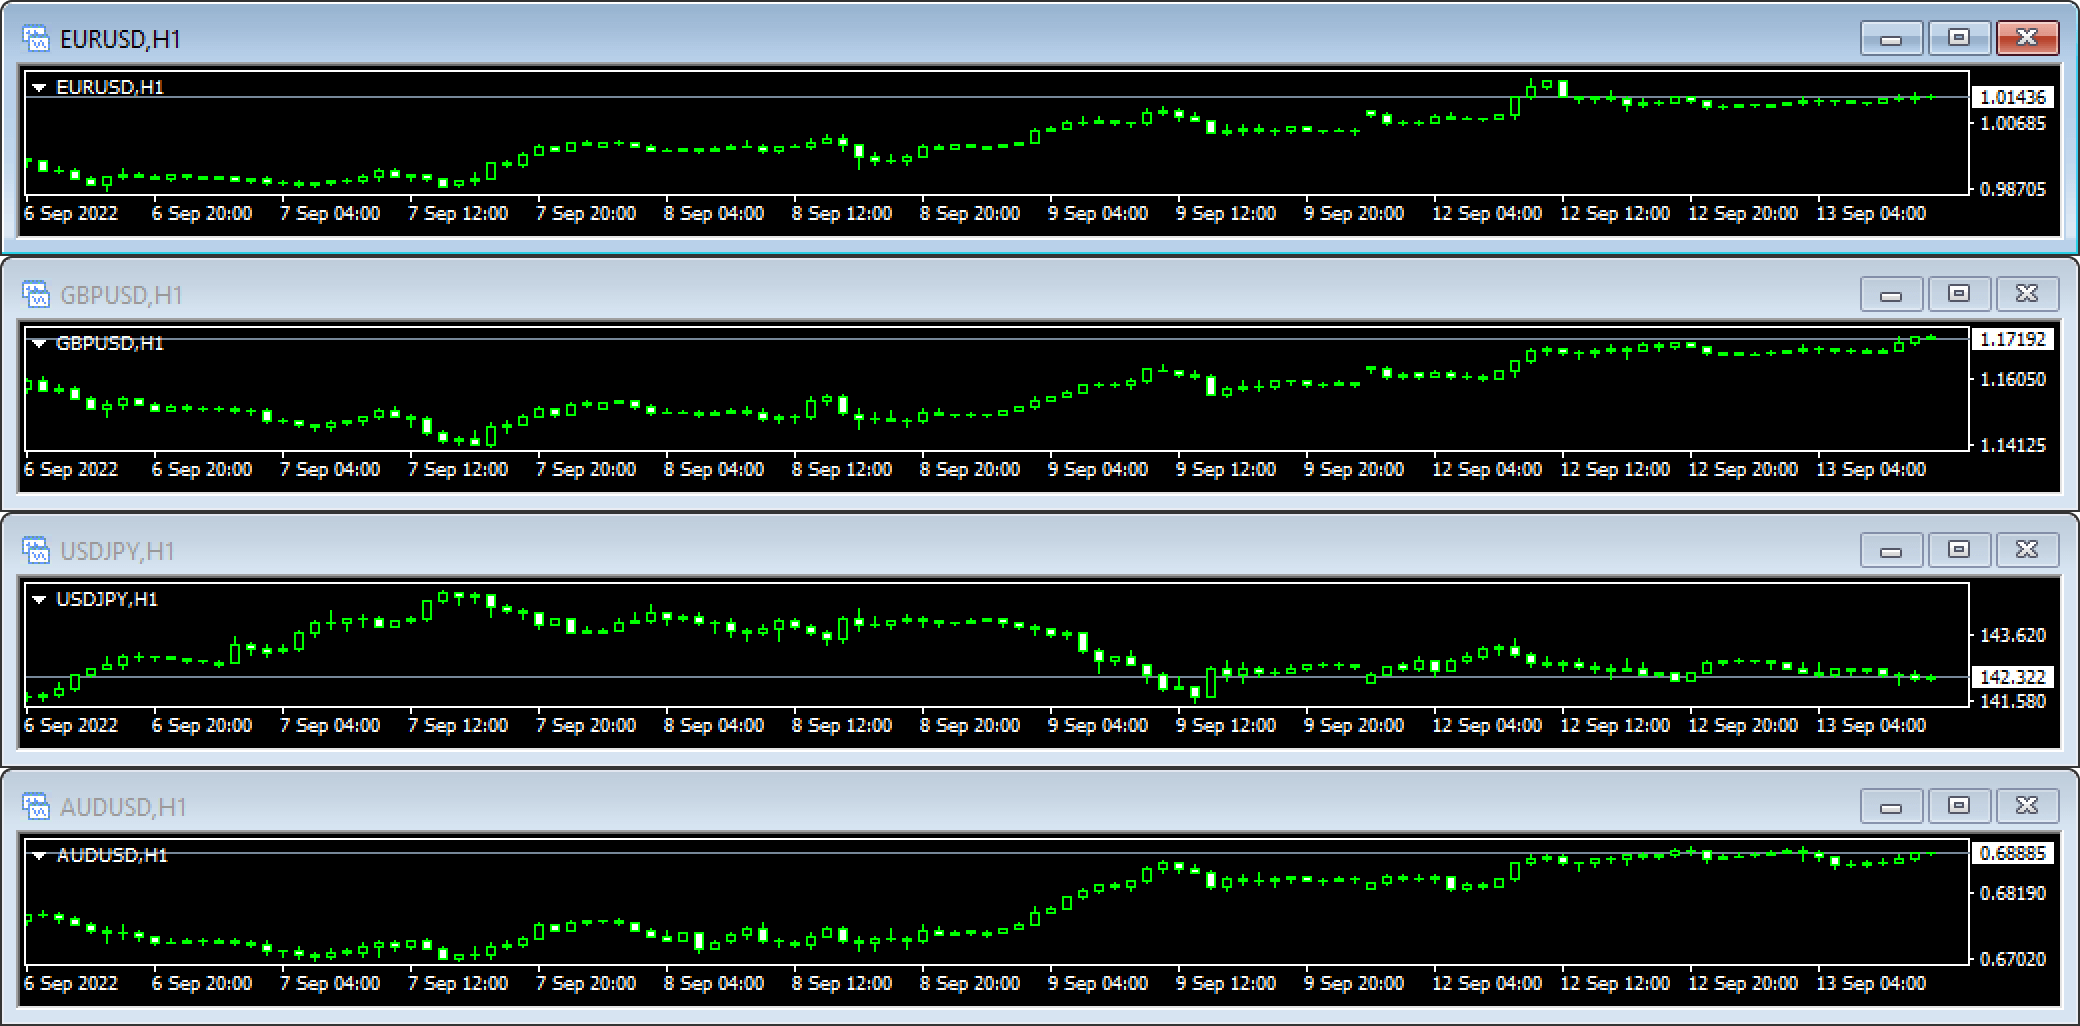Minimize the AUDUSD,H1 chart window

(1891, 806)
